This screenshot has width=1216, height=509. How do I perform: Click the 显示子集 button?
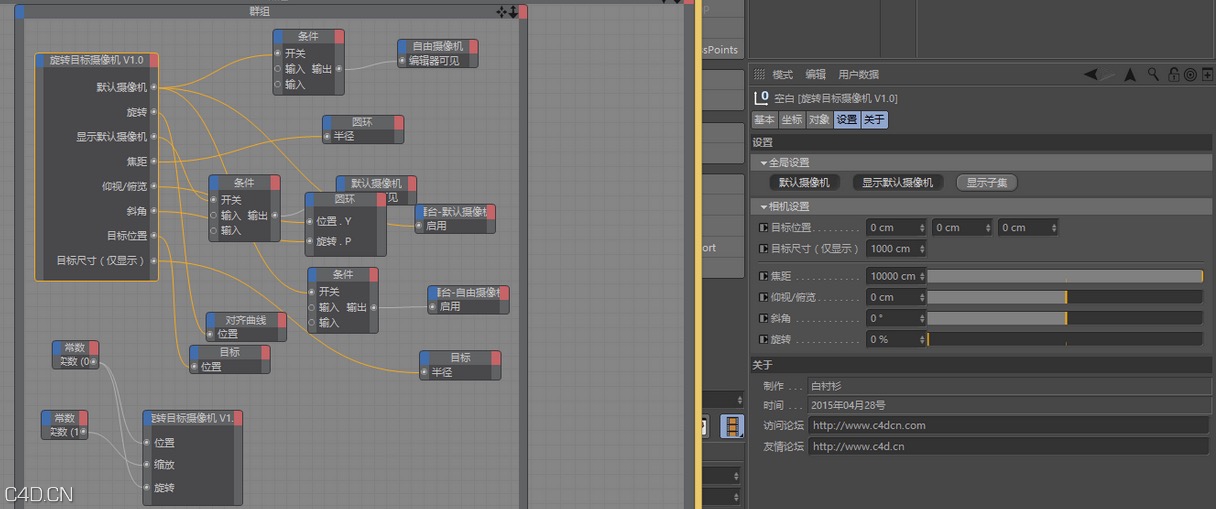(x=987, y=183)
